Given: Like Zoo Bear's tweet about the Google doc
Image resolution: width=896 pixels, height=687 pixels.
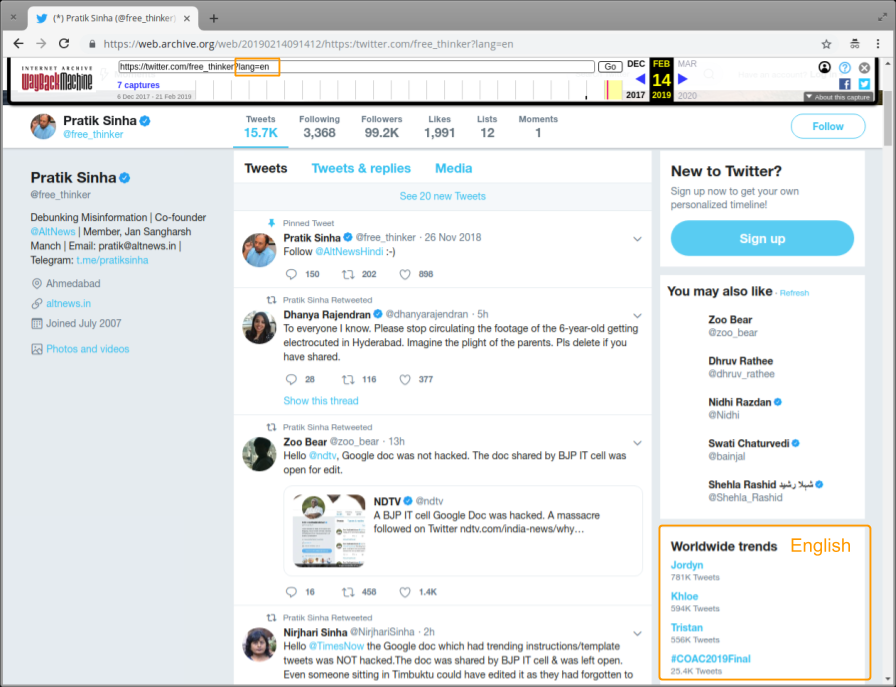Looking at the screenshot, I should (404, 591).
